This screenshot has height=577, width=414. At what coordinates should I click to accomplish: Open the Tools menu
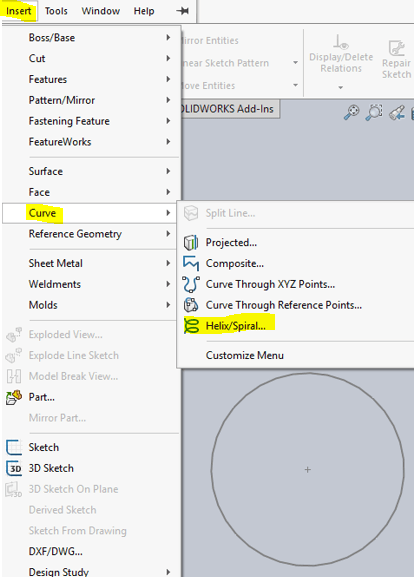[56, 11]
